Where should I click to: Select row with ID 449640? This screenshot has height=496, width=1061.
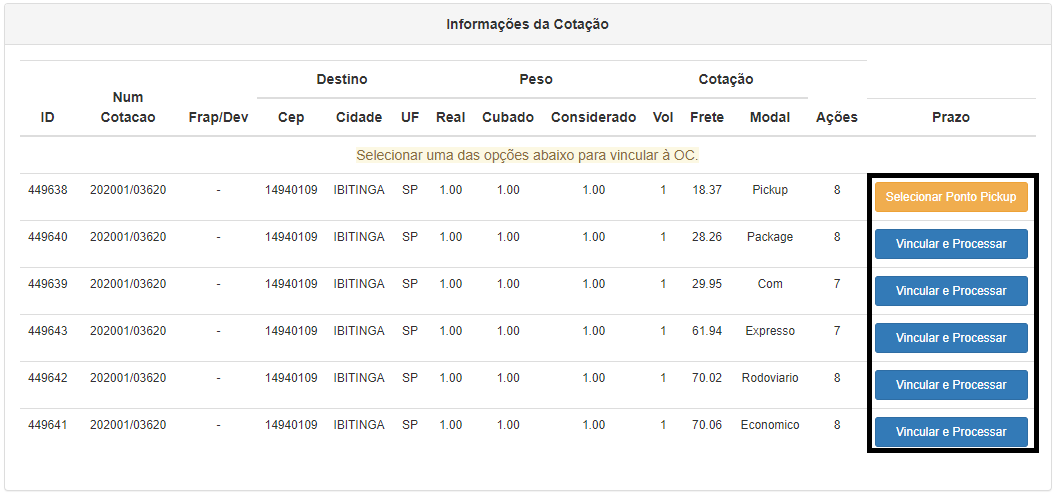pyautogui.click(x=48, y=237)
